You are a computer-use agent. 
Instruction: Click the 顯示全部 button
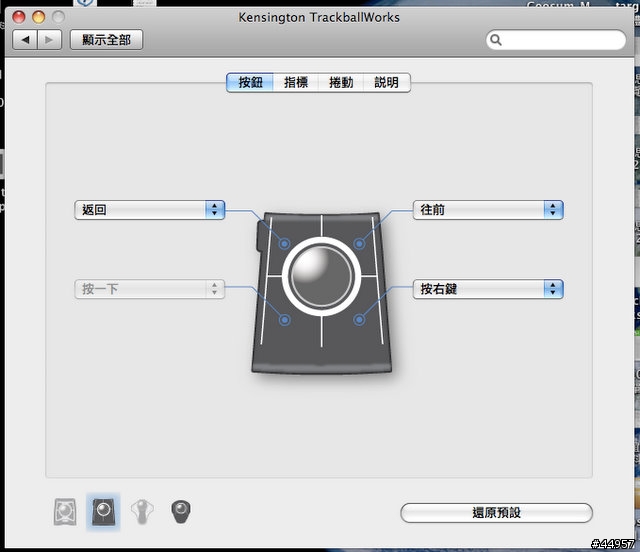coord(107,40)
